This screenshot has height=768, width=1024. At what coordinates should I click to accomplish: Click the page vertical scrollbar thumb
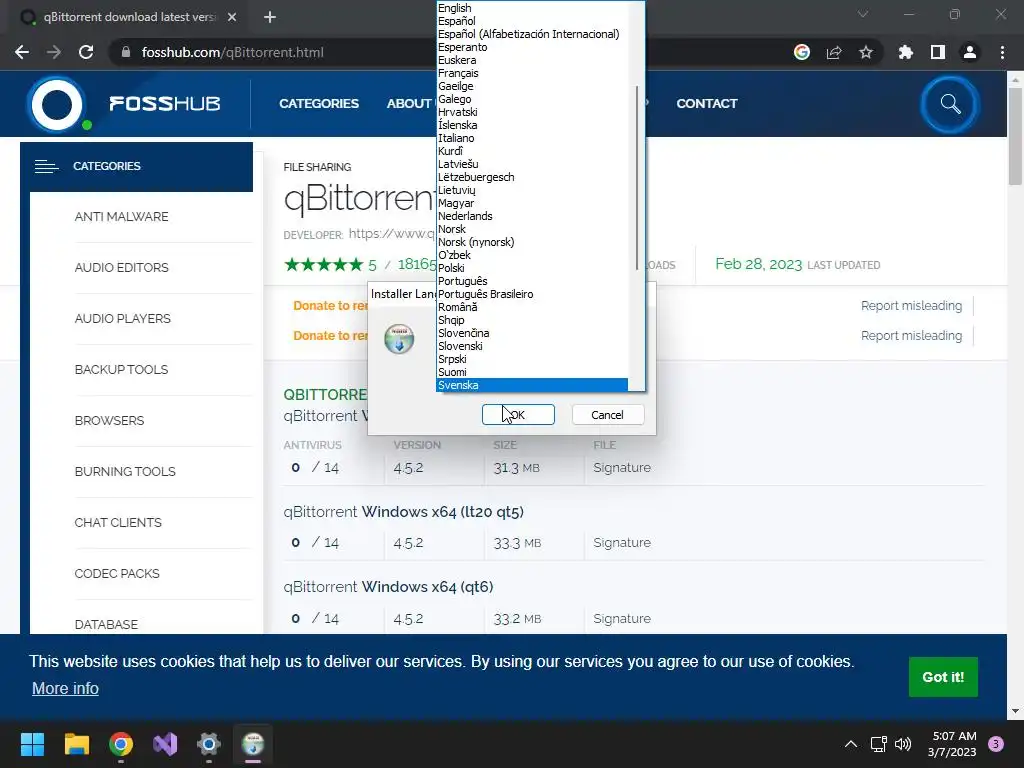tap(1015, 136)
